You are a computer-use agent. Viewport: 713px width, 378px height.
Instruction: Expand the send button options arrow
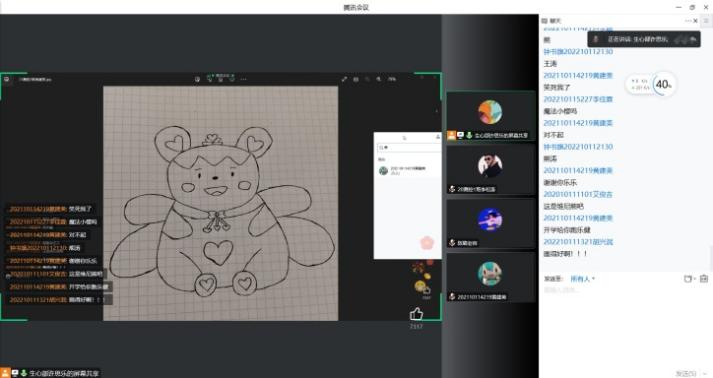(705, 373)
